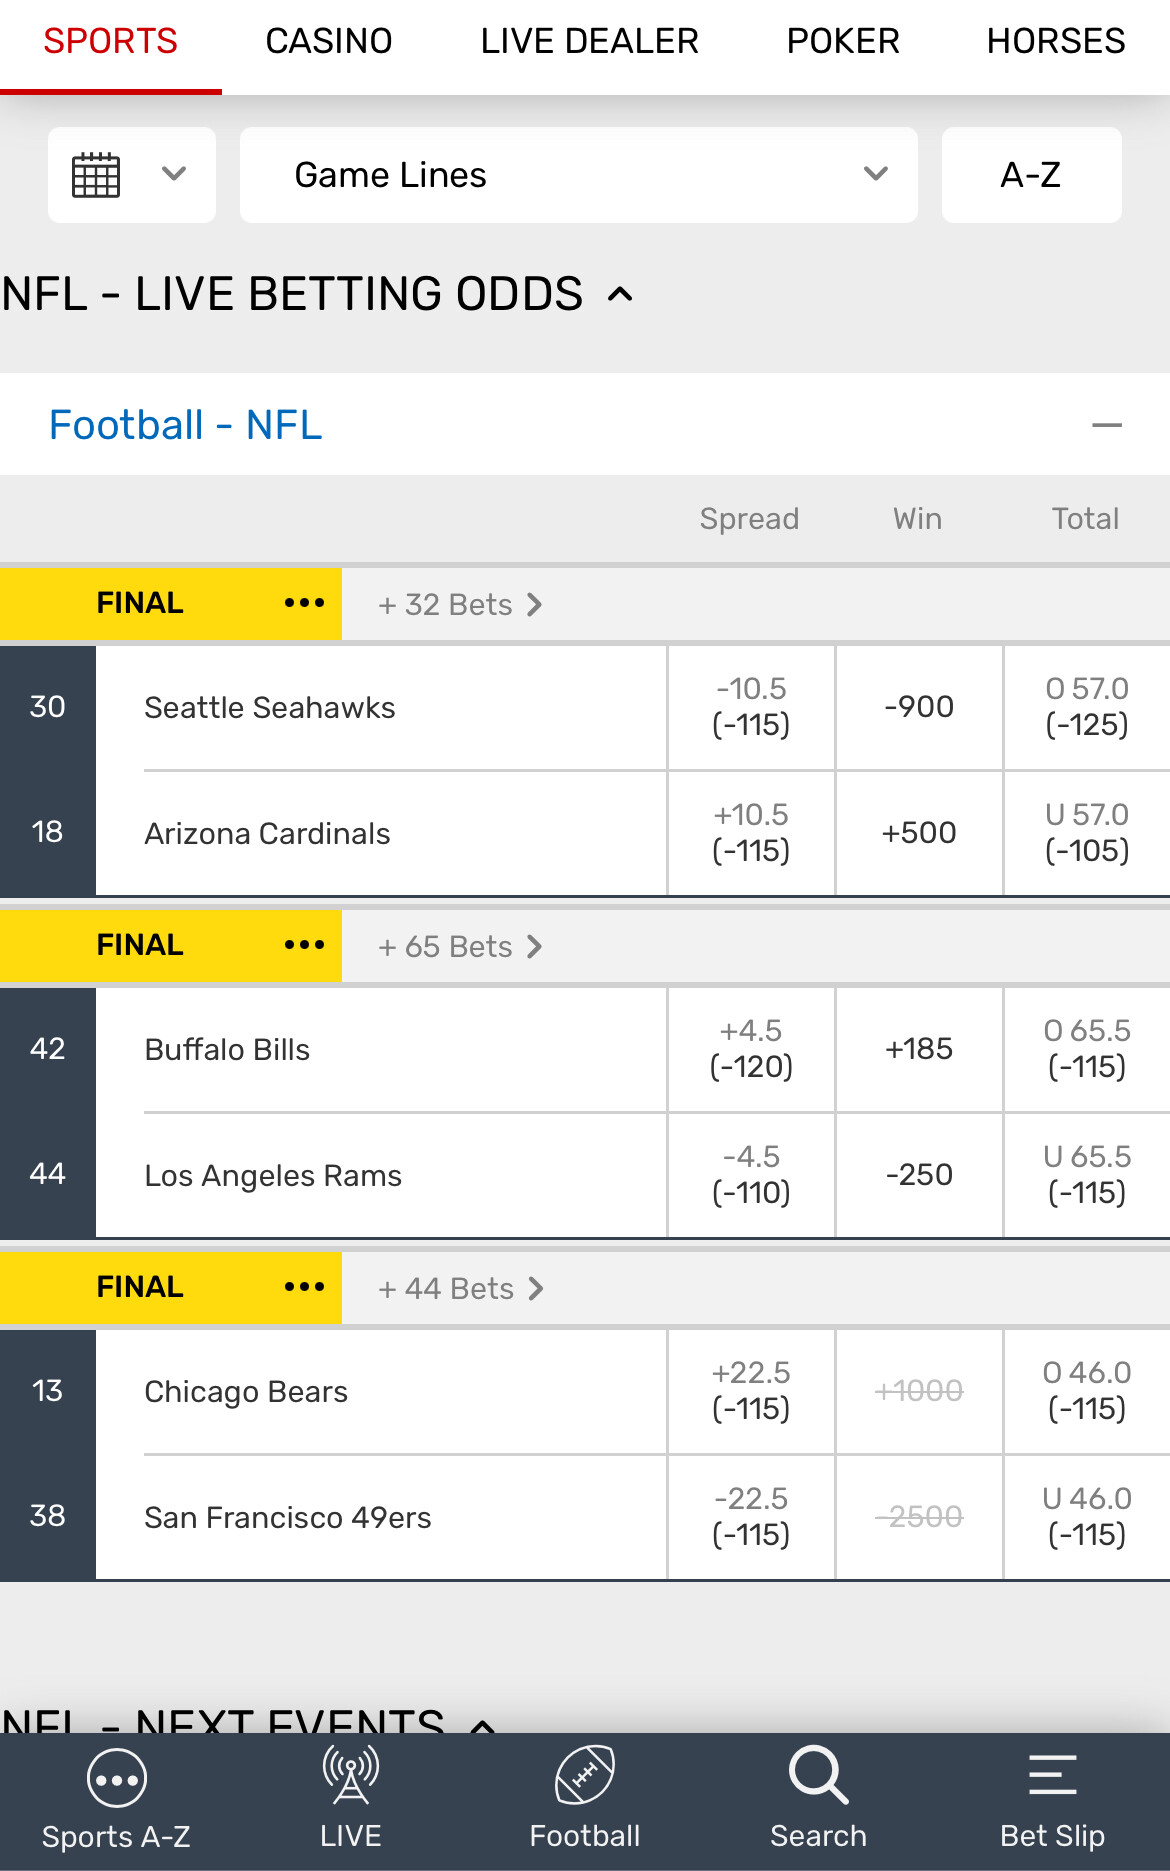Click the three-dots menu for Bears-49ers game
The width and height of the screenshot is (1170, 1871).
(304, 1287)
